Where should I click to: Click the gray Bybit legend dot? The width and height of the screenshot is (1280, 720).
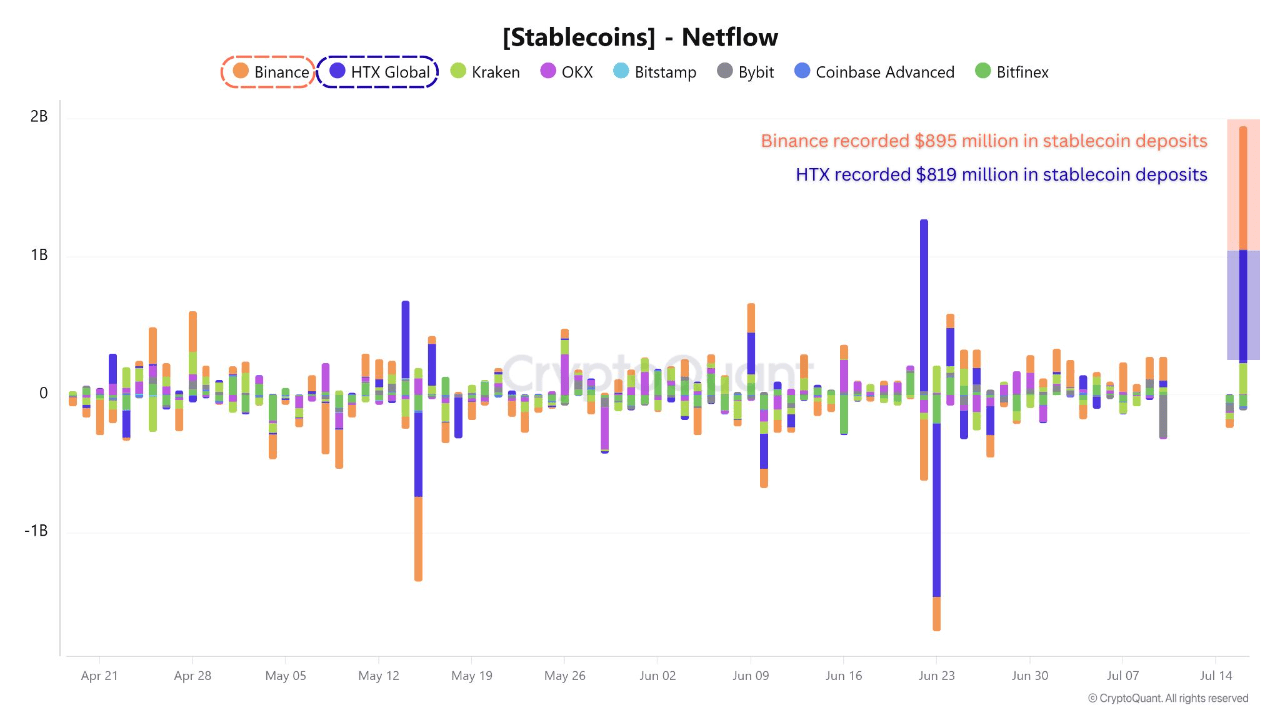pyautogui.click(x=723, y=72)
